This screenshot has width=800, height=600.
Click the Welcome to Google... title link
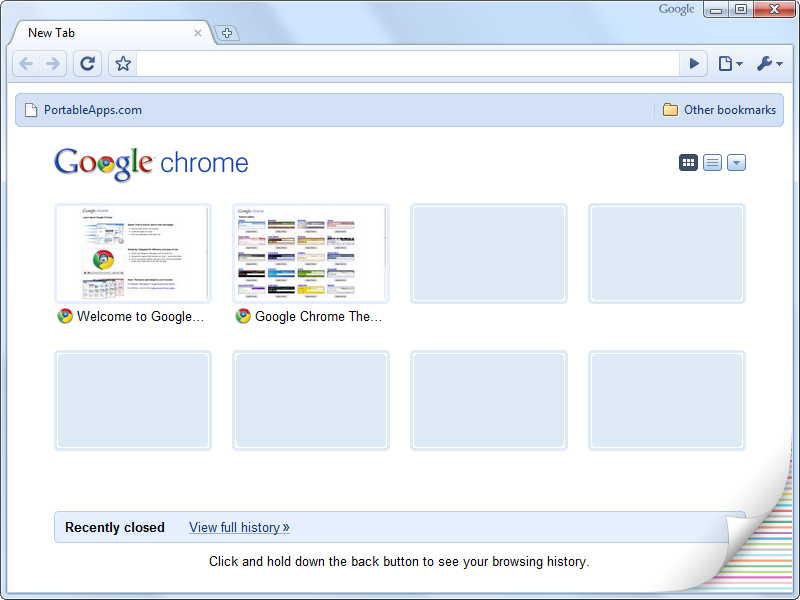140,317
